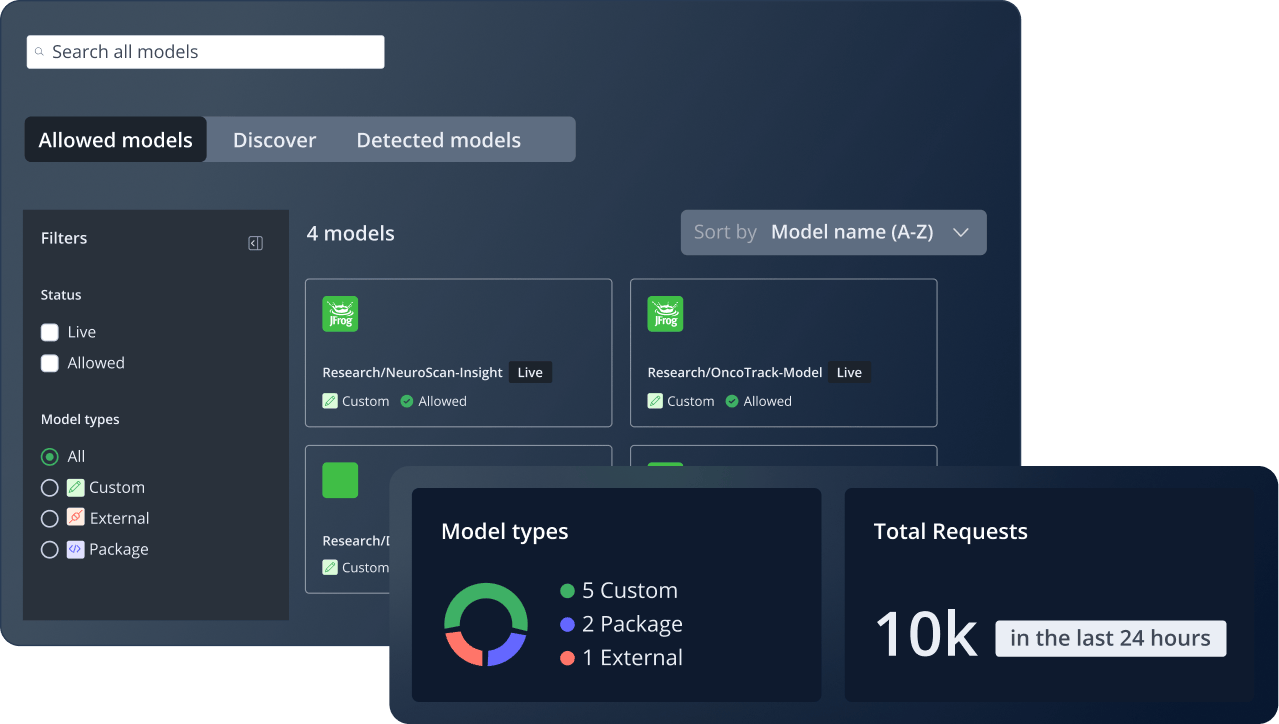The image size is (1279, 724).
Task: Click the green Allowed checkmark on OncoTrack-Model
Action: (x=732, y=401)
